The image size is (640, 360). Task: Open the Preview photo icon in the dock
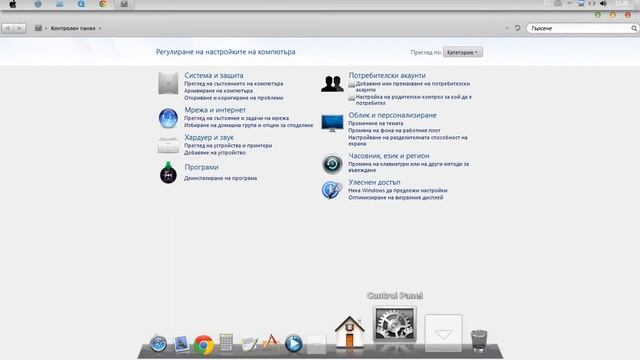[x=181, y=344]
